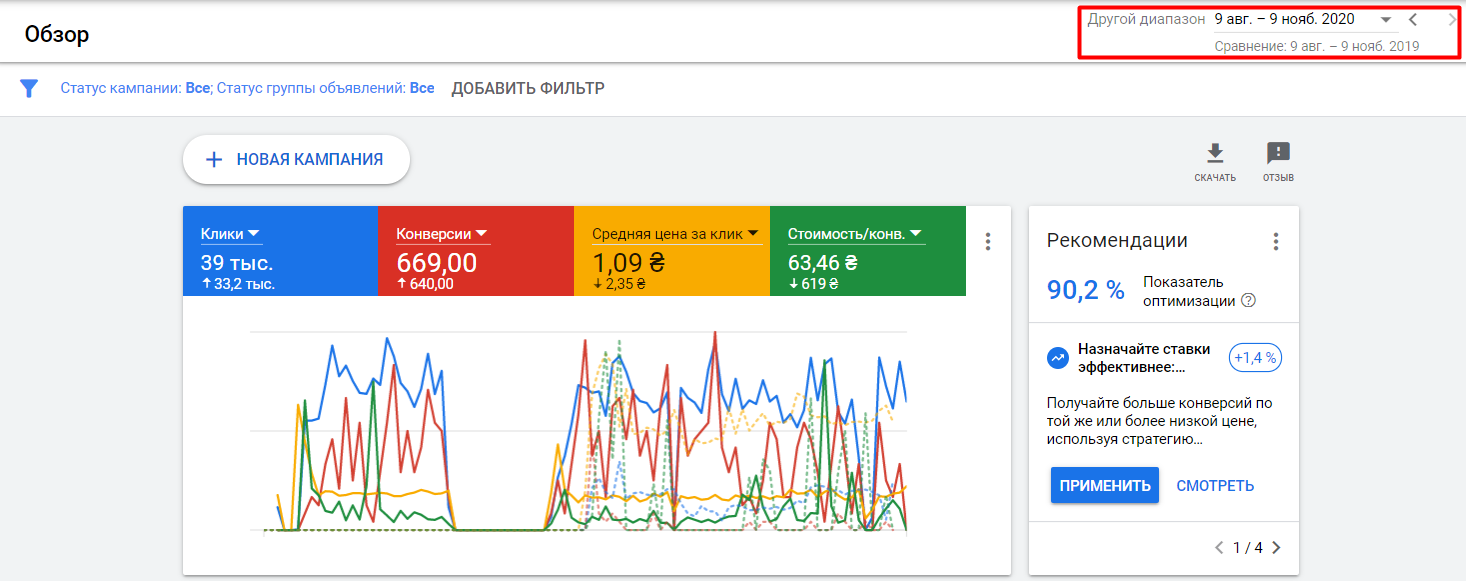Screen dimensions: 1466x581
Task: Open the feedback (Отзыв) icon
Action: click(1278, 153)
